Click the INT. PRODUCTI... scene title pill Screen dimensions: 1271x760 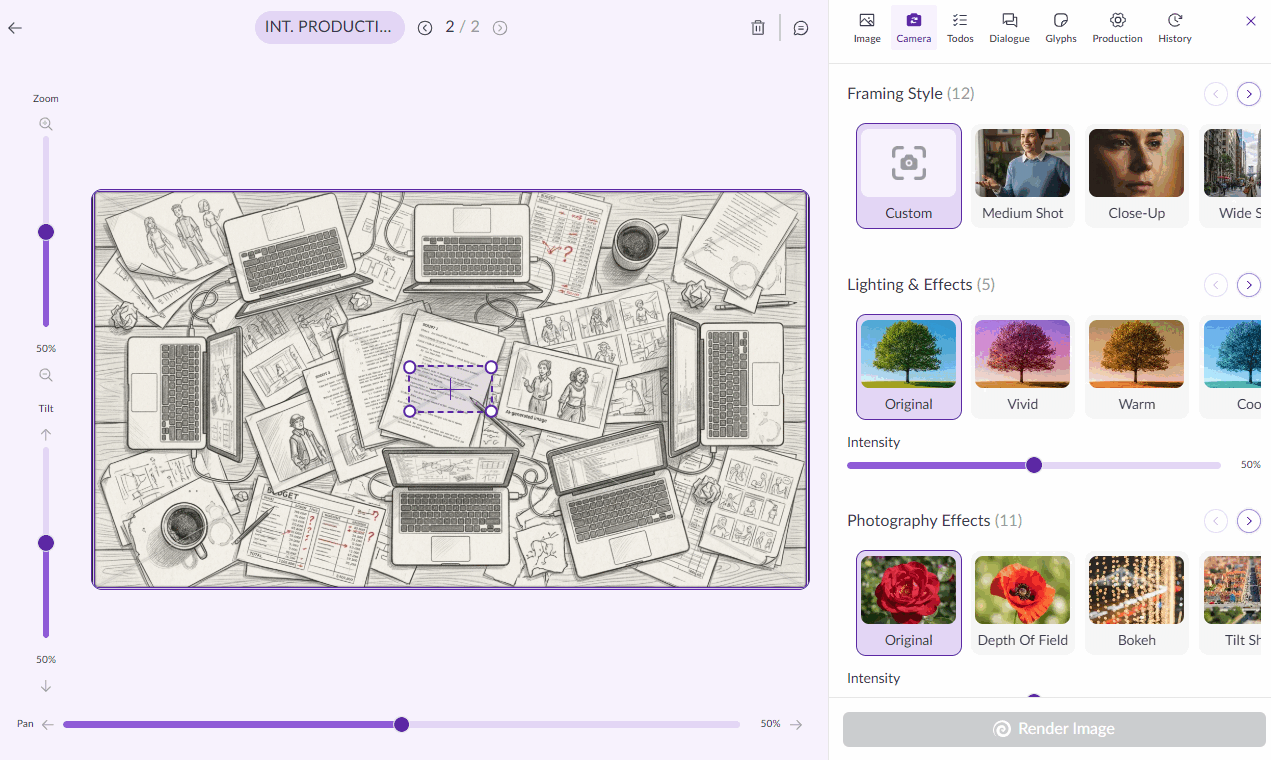click(x=330, y=27)
